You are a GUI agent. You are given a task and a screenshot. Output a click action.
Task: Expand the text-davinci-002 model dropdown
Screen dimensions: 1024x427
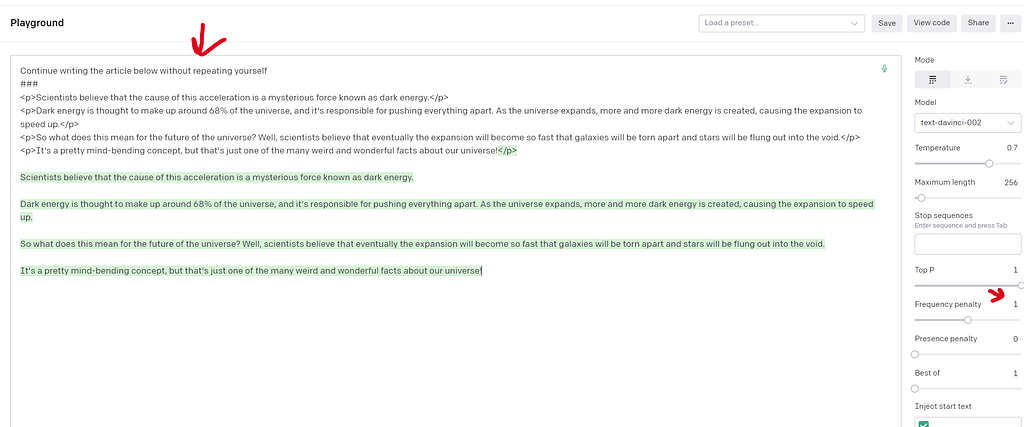[x=967, y=122]
